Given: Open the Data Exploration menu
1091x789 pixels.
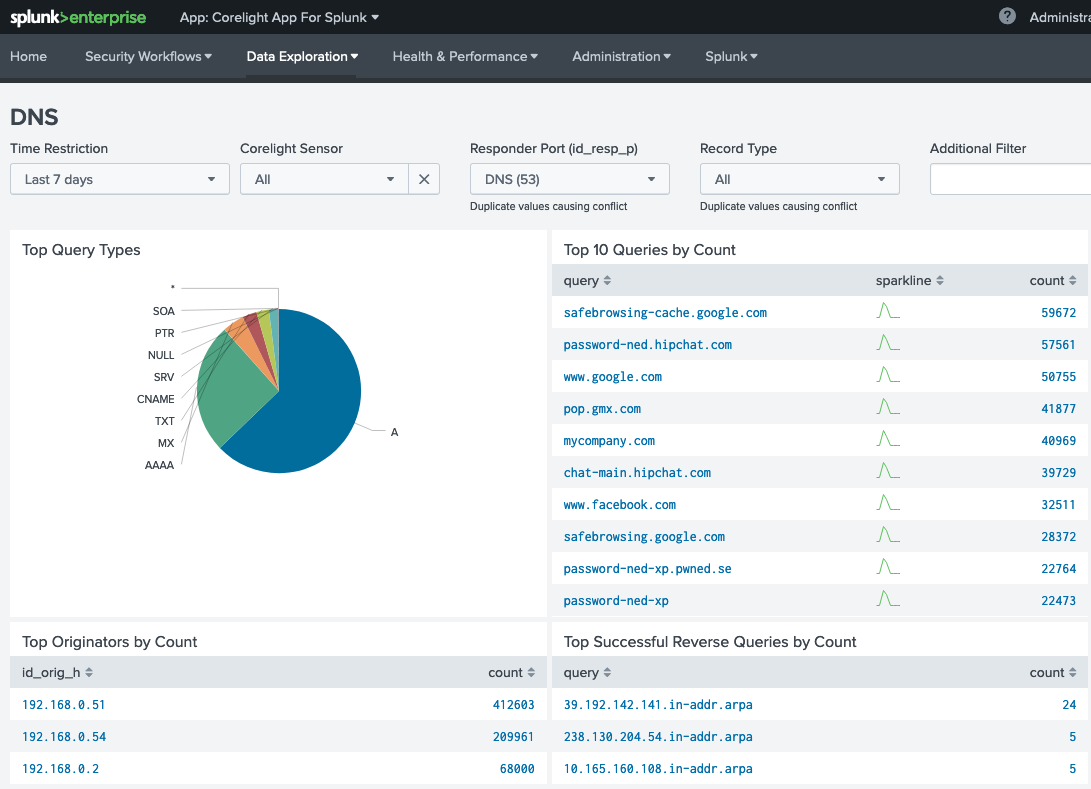Looking at the screenshot, I should click(302, 57).
